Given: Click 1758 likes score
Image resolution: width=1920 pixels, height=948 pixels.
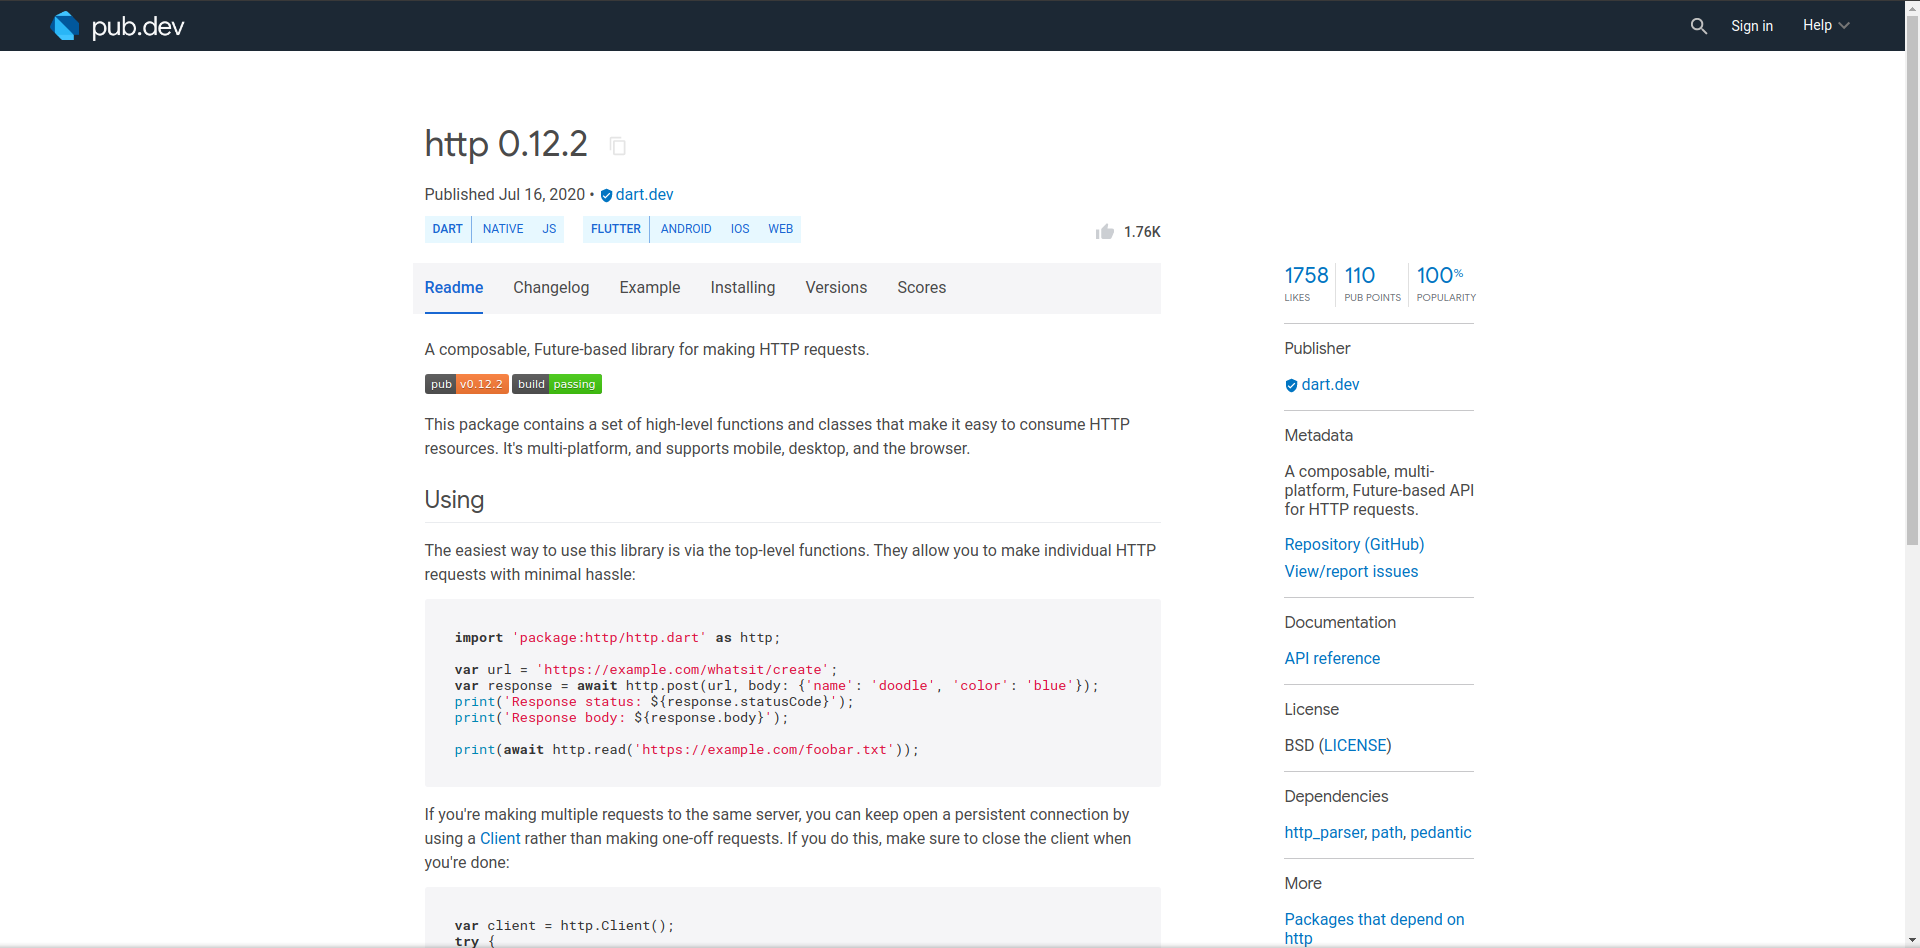Looking at the screenshot, I should (1306, 283).
